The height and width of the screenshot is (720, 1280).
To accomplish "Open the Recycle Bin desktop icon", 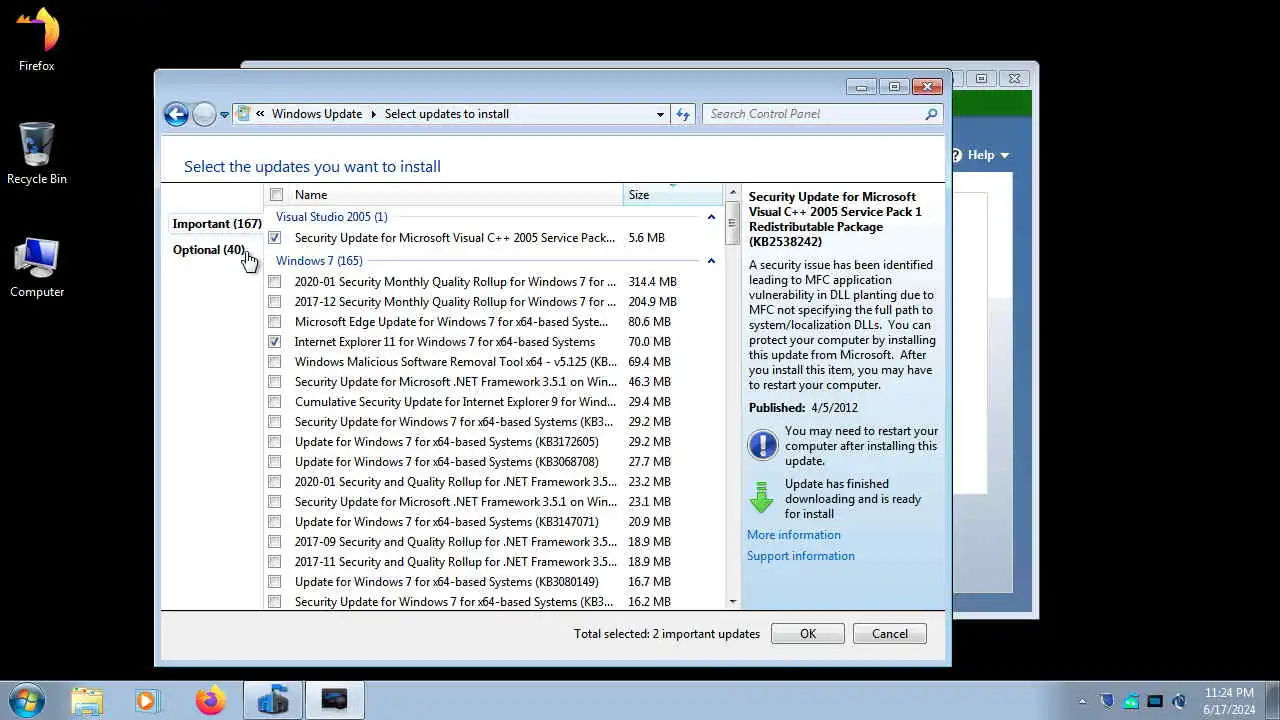I will 37,153.
